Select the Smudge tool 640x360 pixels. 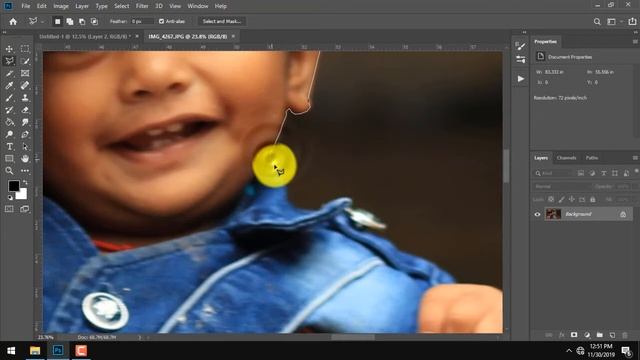click(25, 122)
